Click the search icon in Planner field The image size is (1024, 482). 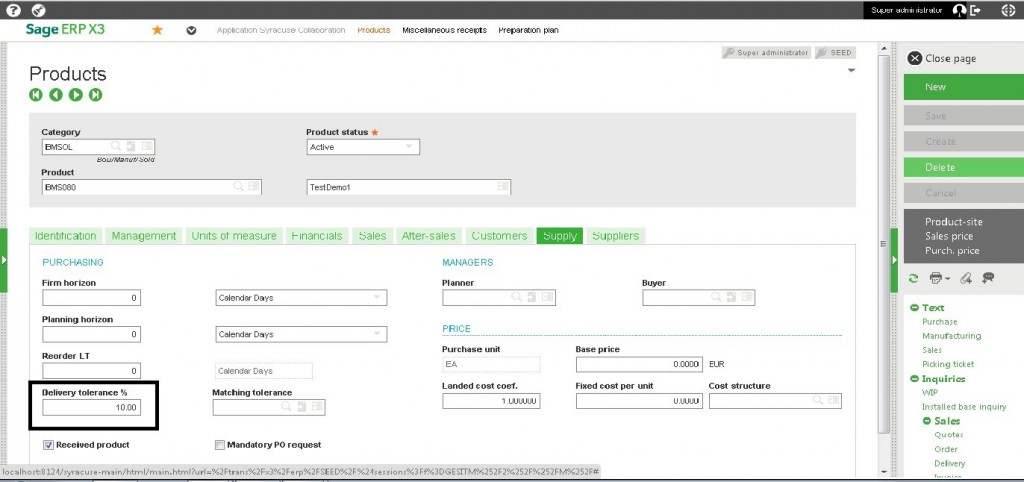click(x=517, y=297)
